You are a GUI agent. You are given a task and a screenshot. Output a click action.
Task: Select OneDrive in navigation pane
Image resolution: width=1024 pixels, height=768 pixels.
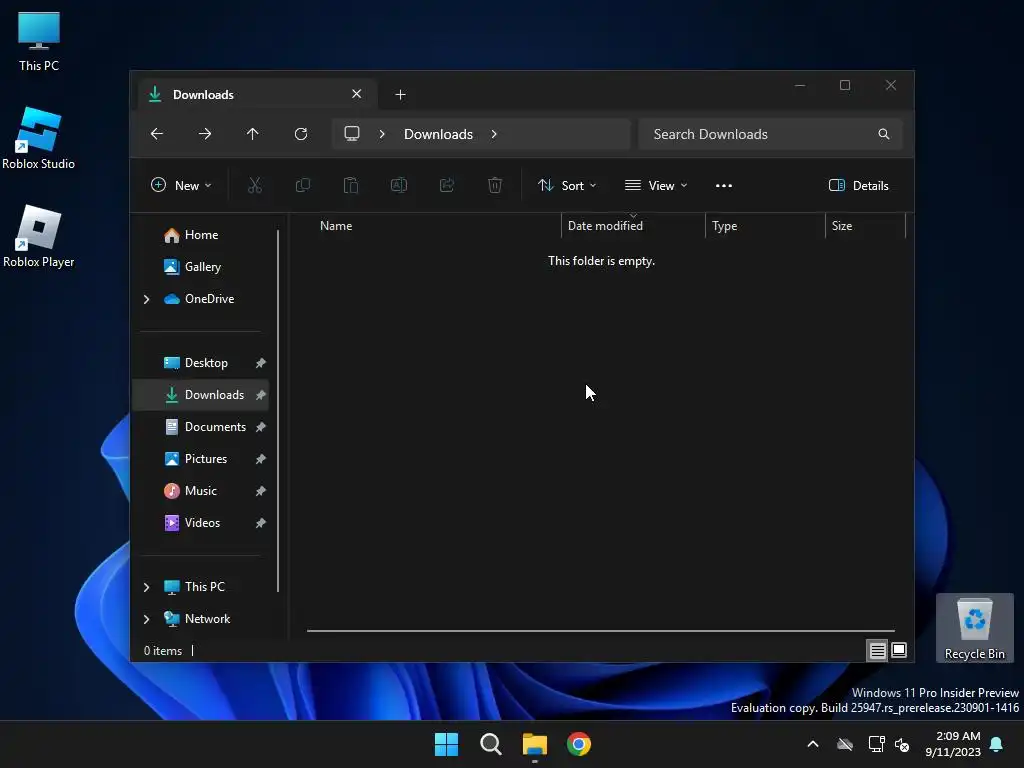(x=209, y=299)
